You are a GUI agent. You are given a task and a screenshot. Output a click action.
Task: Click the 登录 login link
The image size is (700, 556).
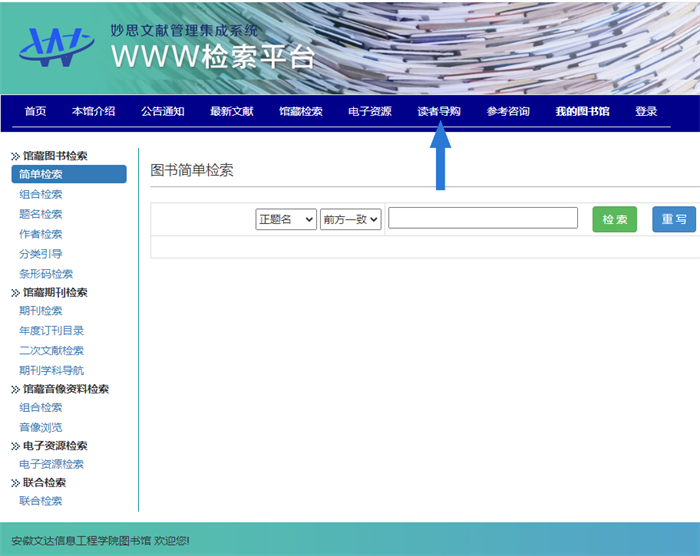pos(646,111)
